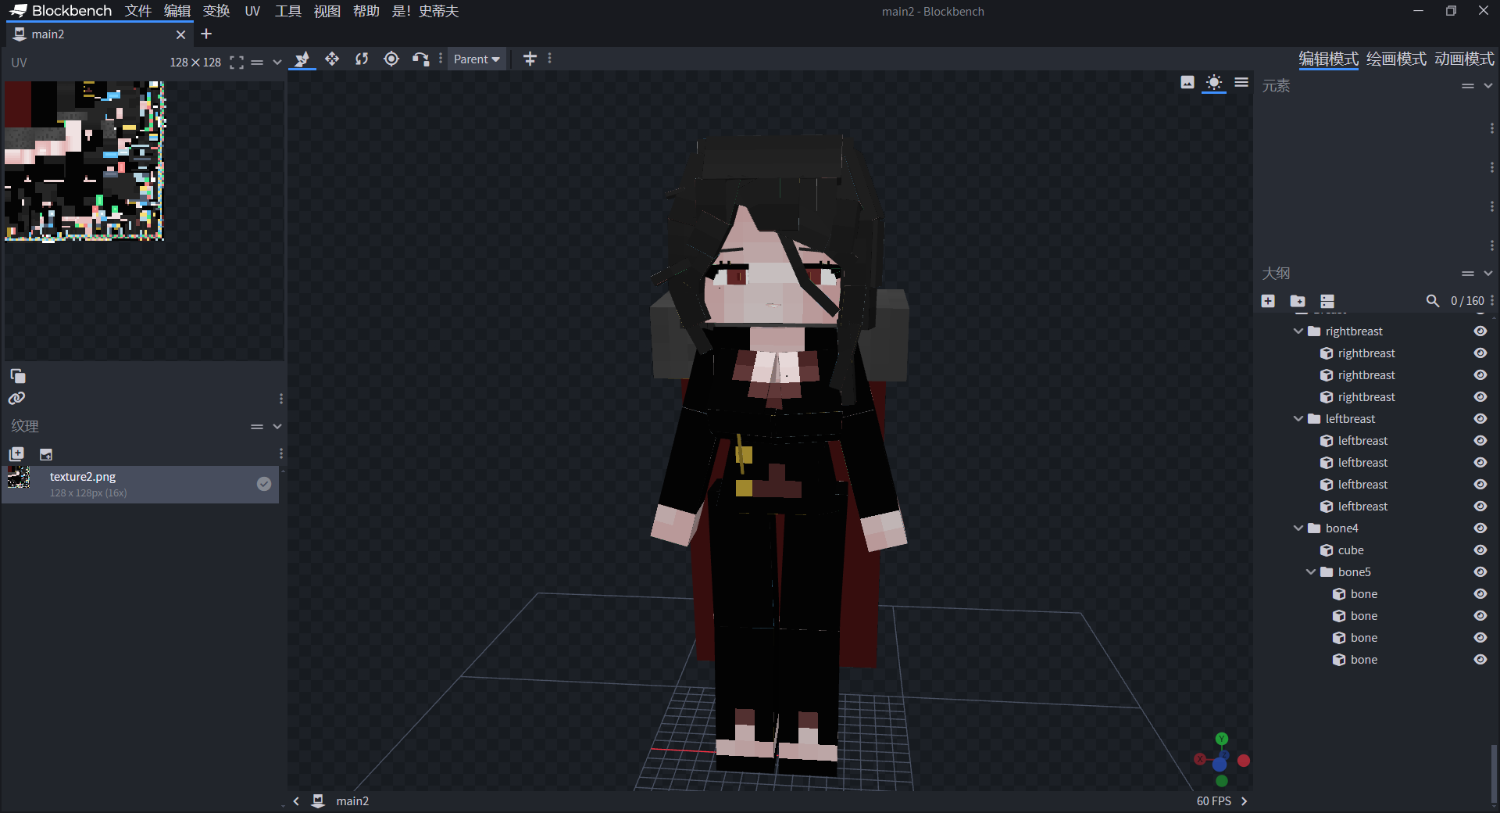Collapse the 大纲 outliner panel chevron

[x=1488, y=273]
